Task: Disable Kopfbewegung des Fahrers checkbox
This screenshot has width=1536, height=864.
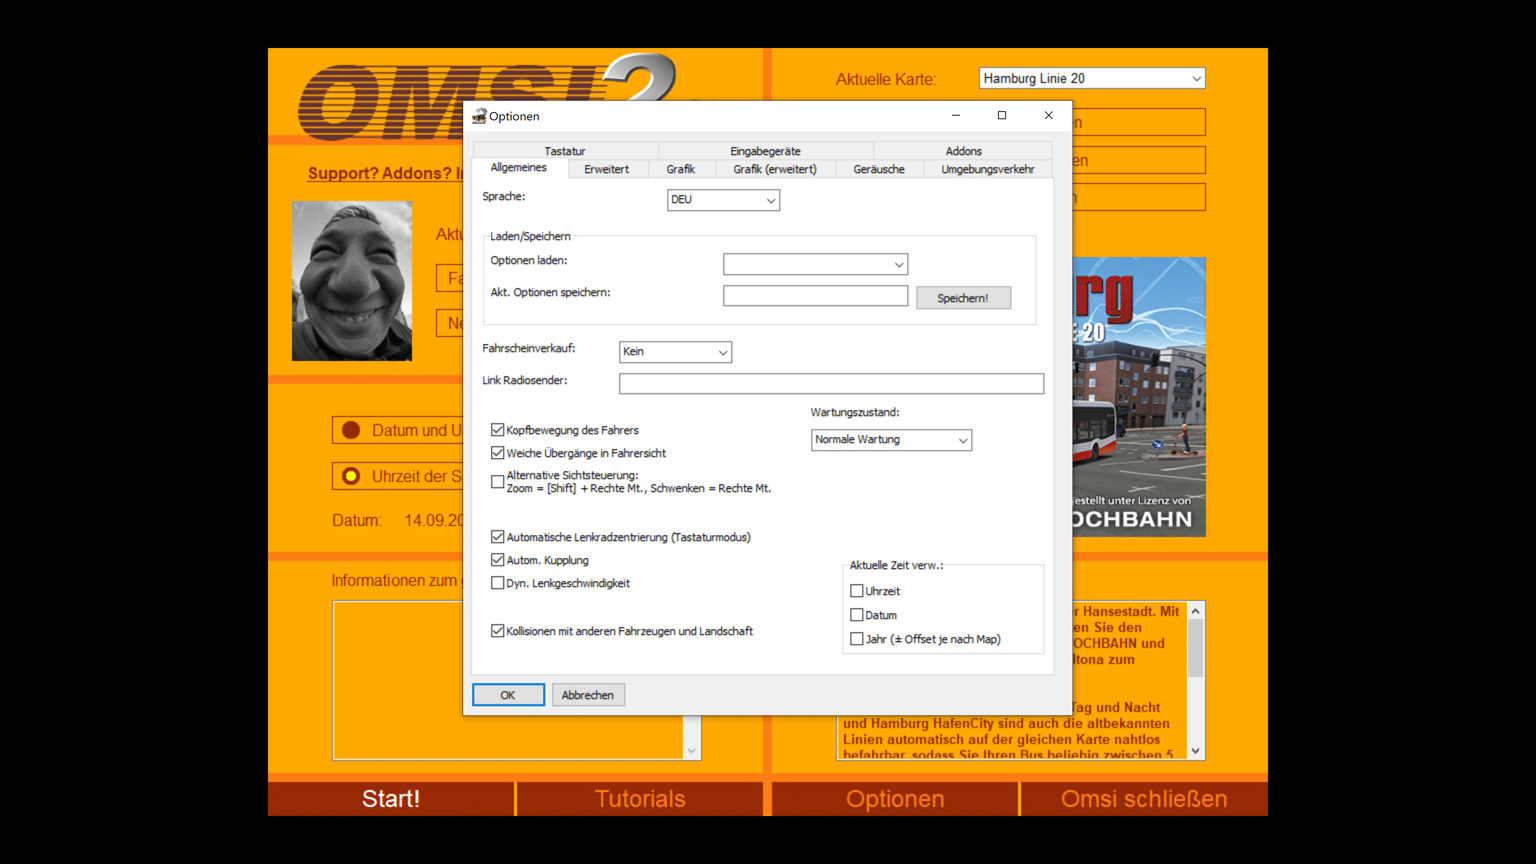Action: [497, 430]
